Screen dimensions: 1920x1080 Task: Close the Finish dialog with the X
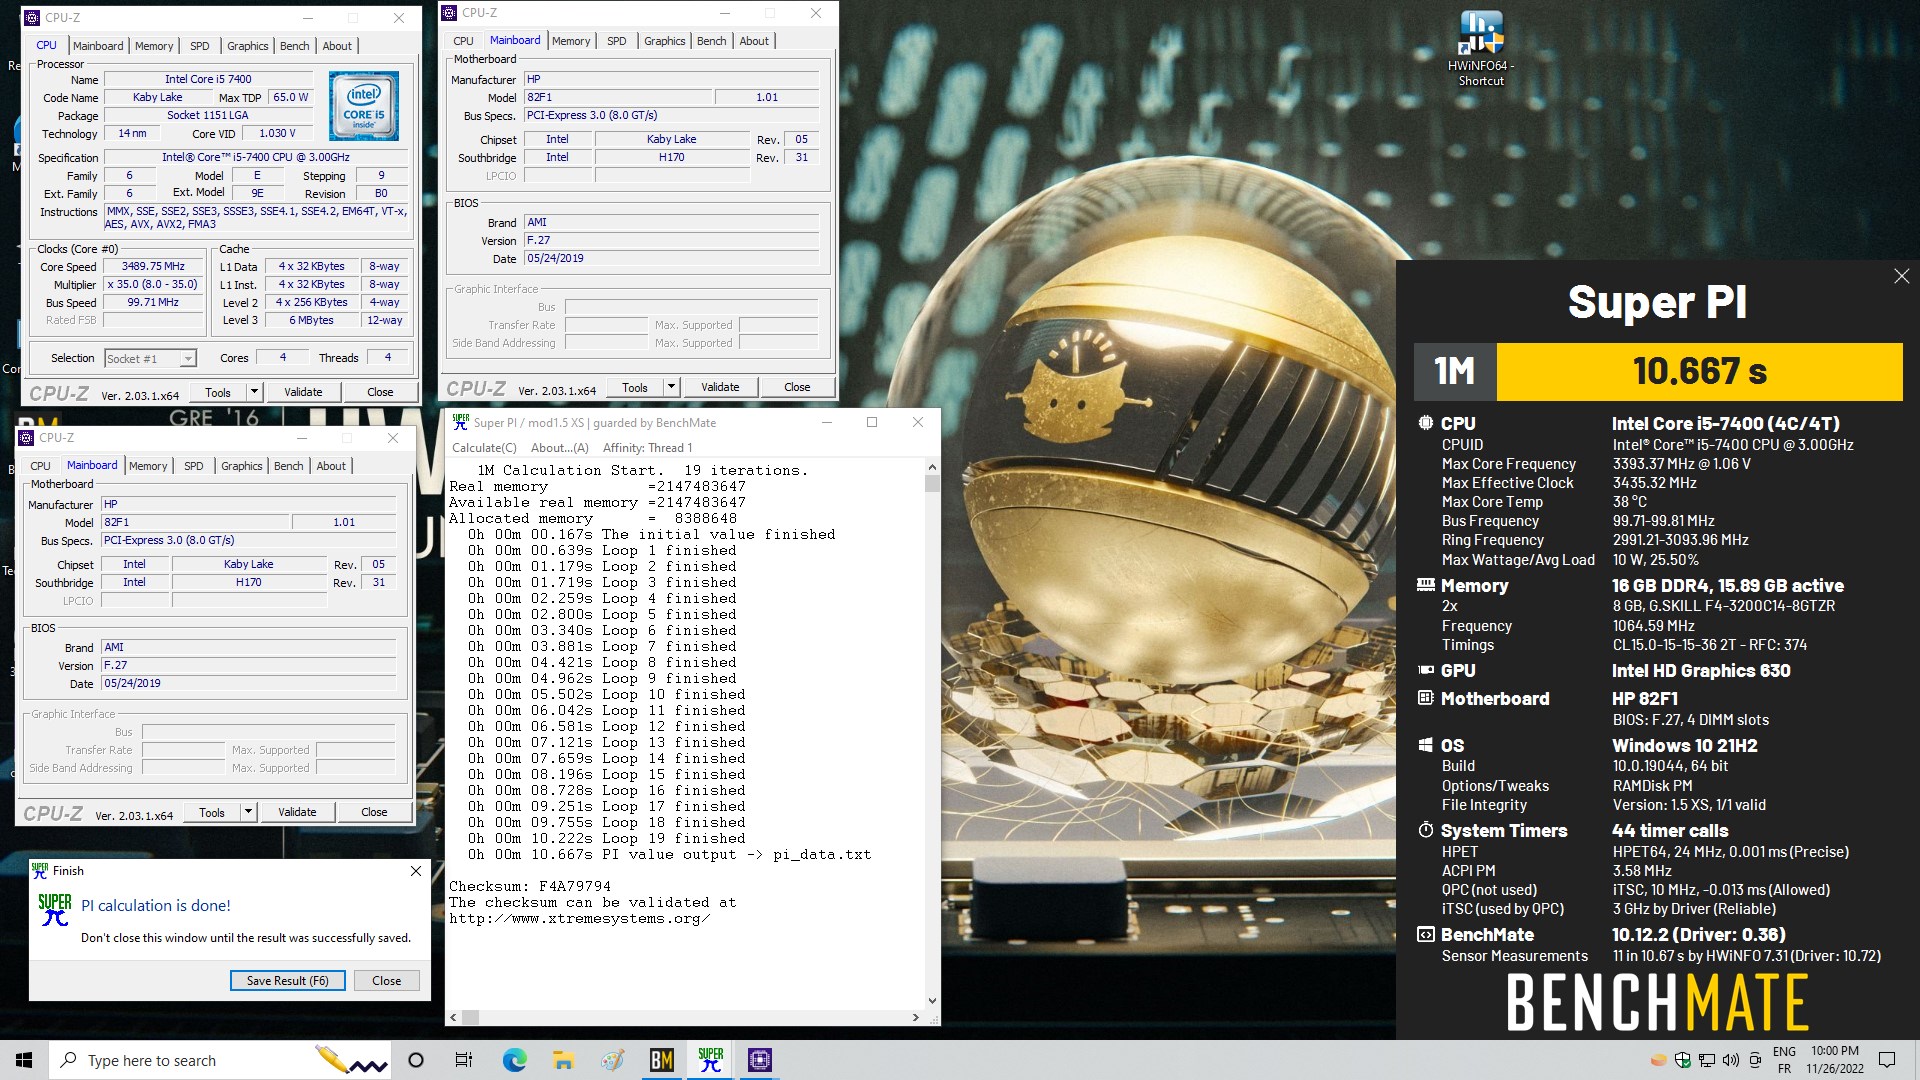coord(416,871)
